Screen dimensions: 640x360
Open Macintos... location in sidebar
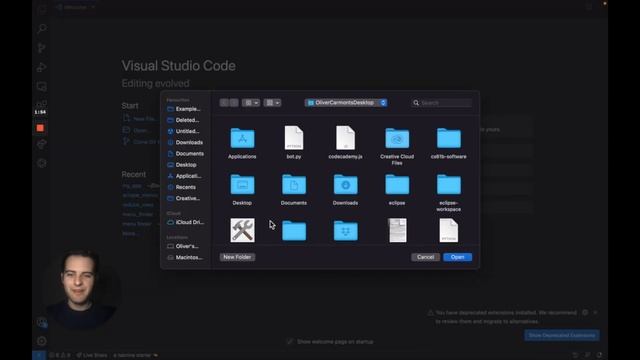(185, 257)
